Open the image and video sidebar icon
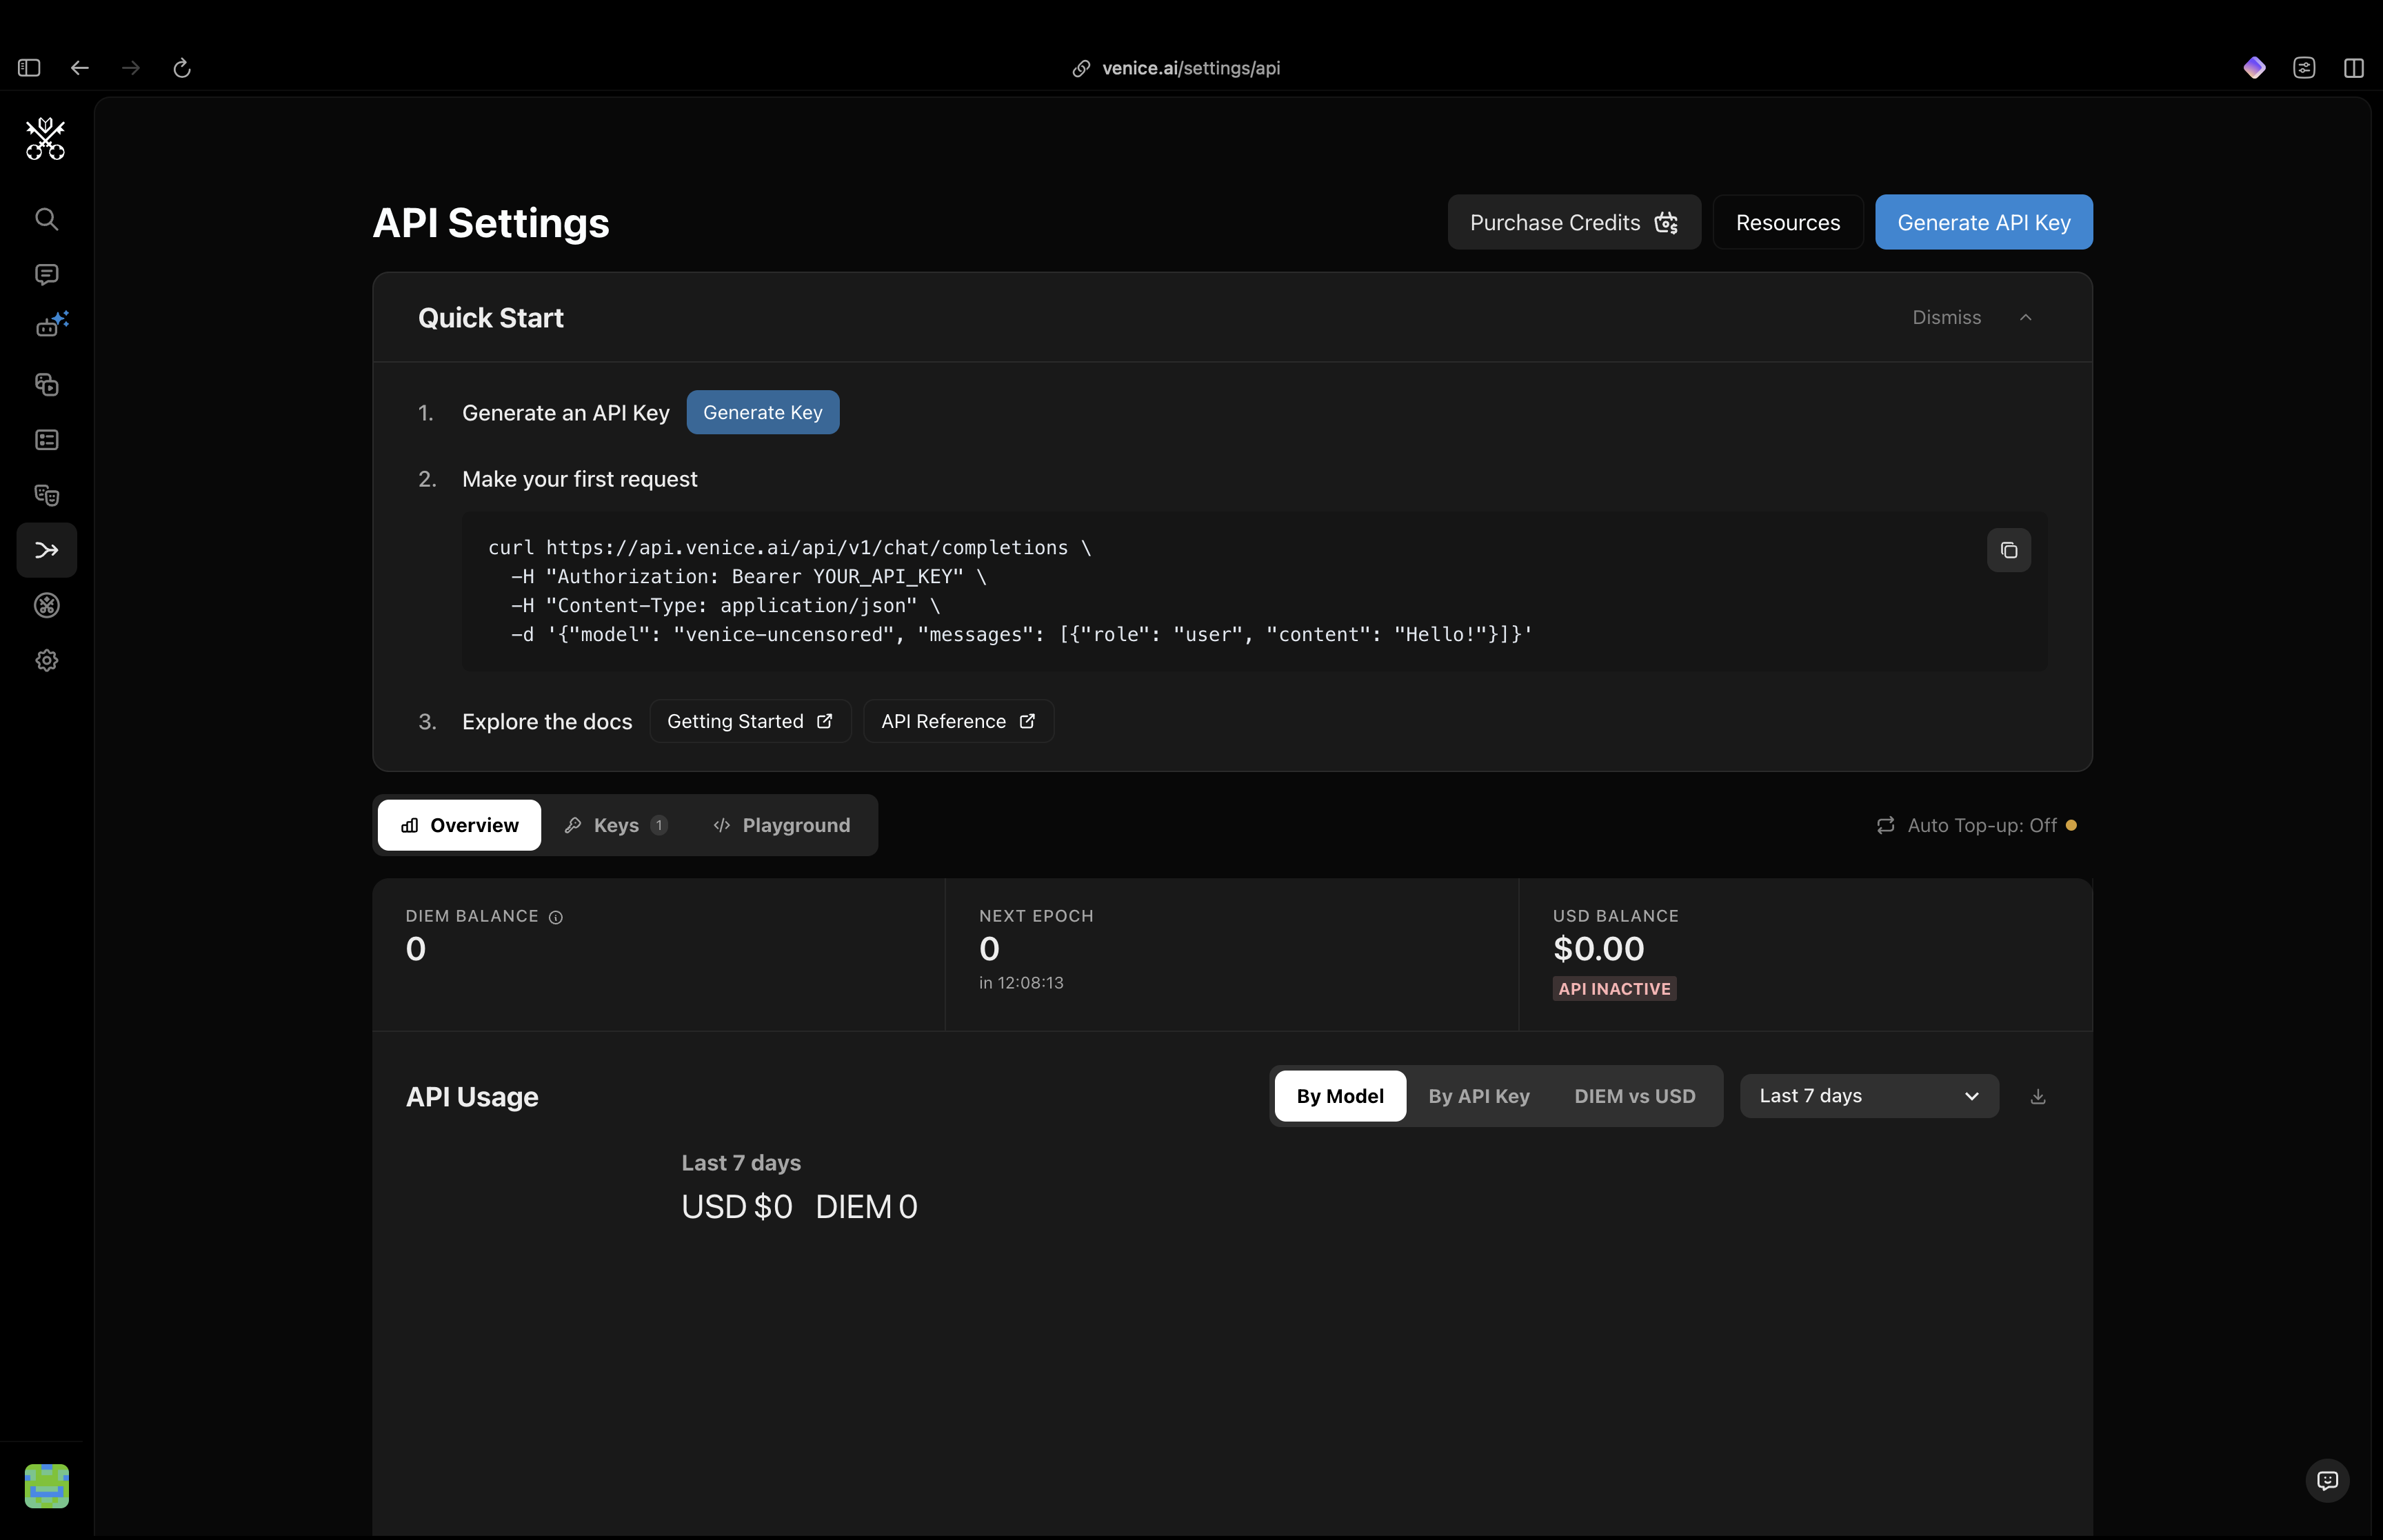This screenshot has width=2383, height=1540. click(x=46, y=385)
